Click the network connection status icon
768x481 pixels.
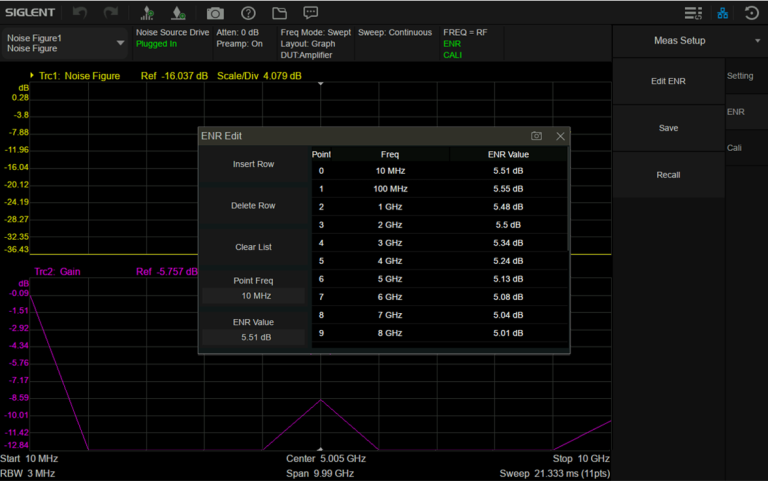[722, 13]
